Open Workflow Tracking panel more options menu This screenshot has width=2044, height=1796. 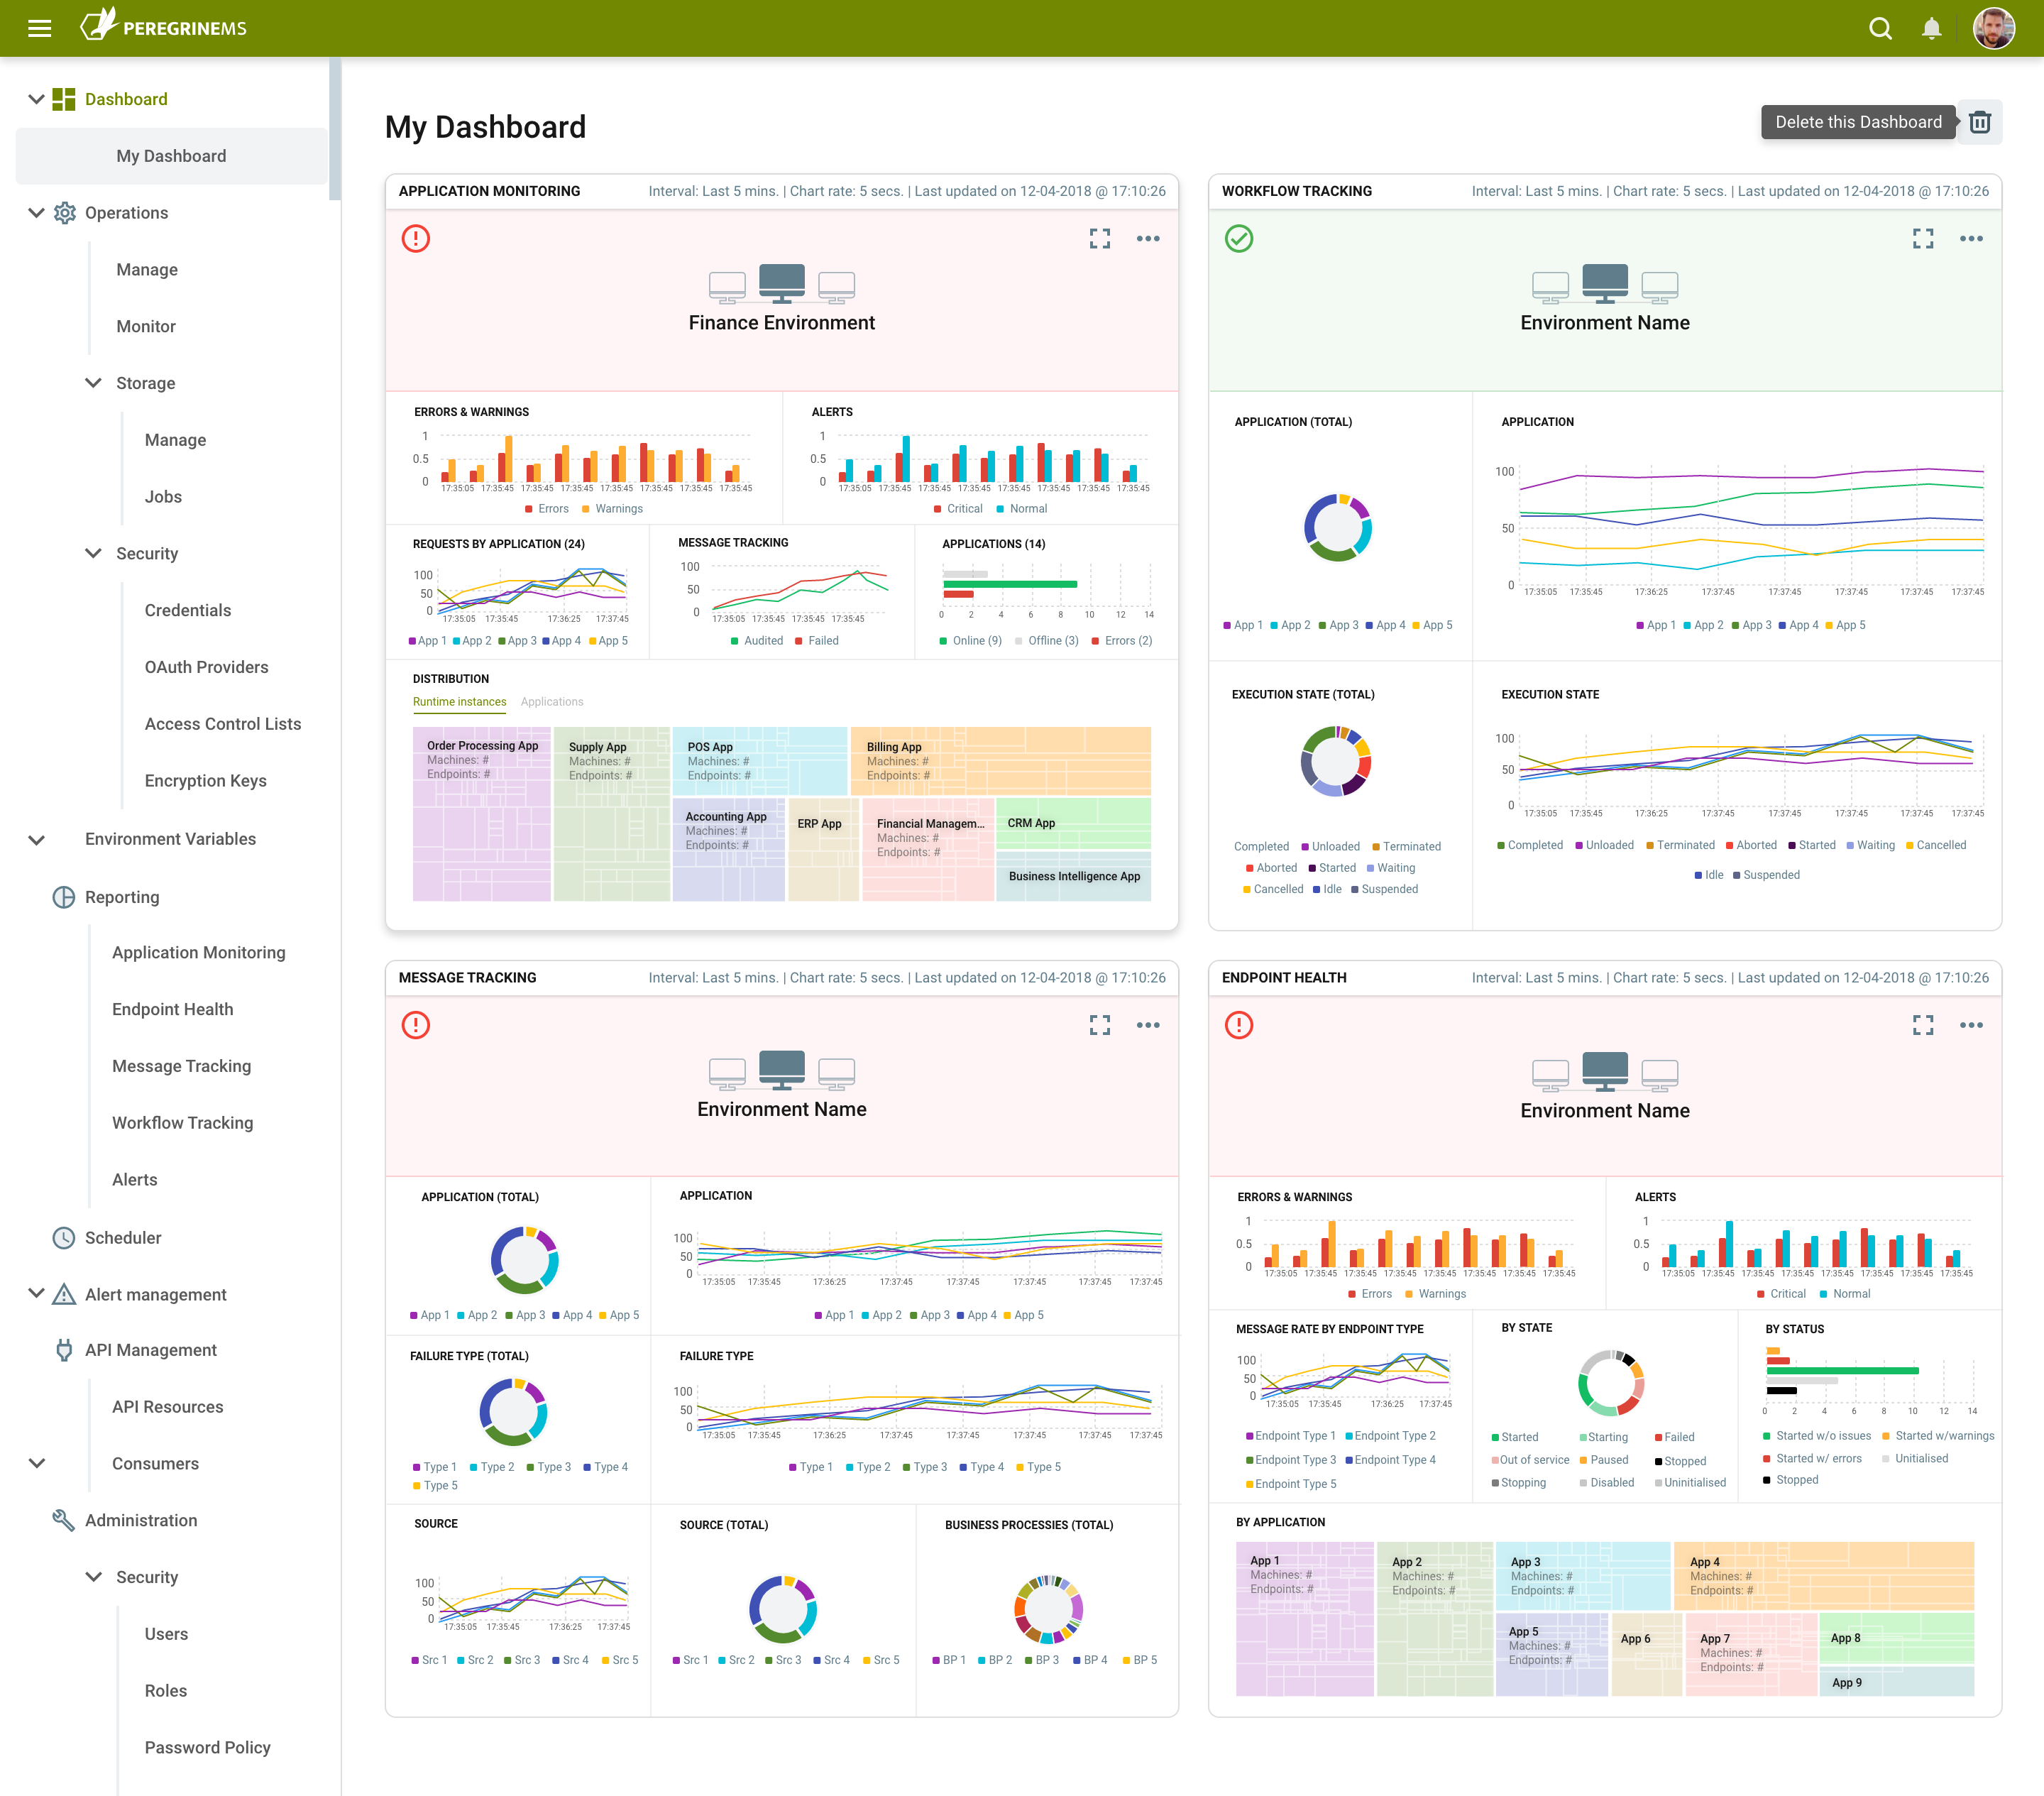click(1970, 238)
